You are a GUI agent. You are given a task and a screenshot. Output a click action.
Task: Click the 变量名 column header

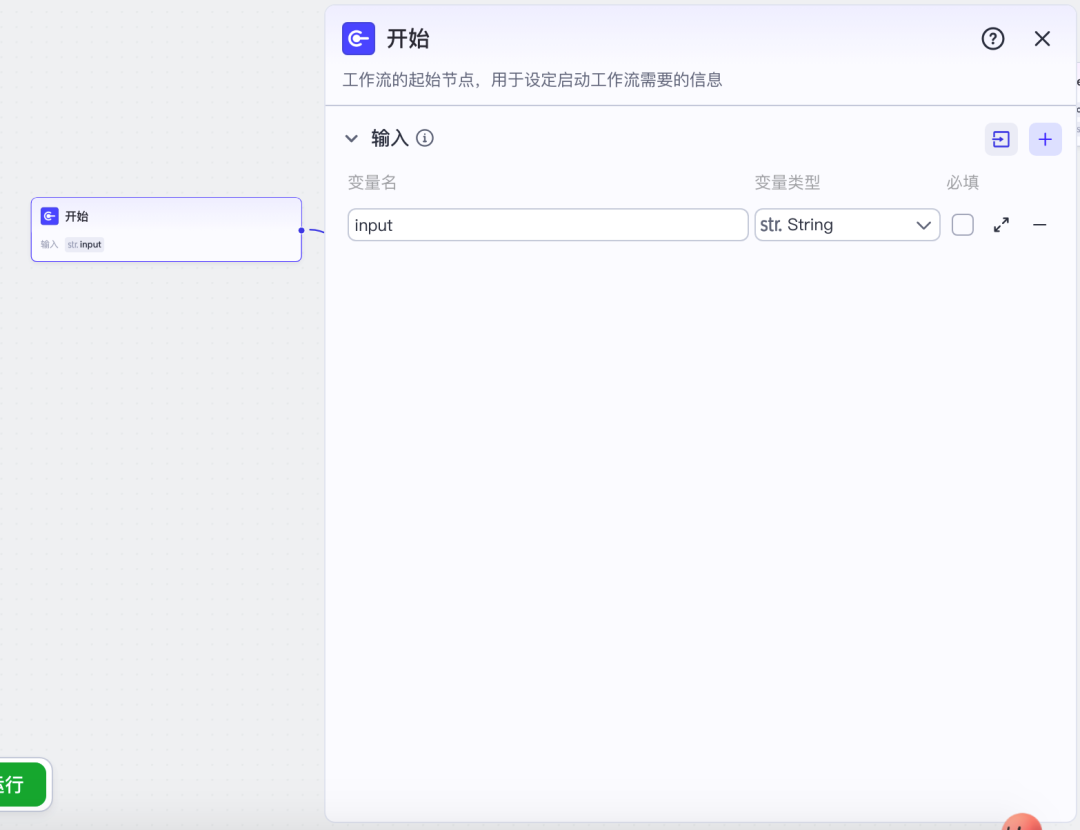[x=372, y=183]
